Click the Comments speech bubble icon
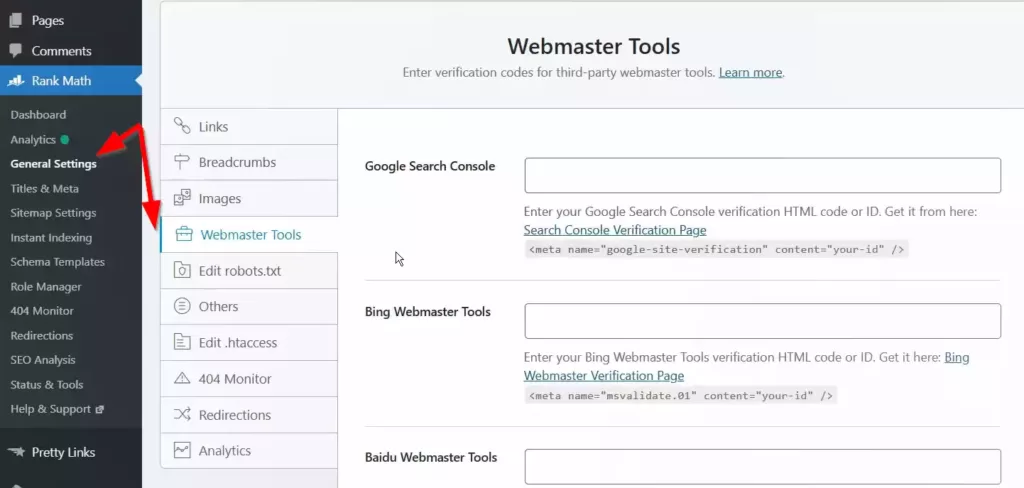Viewport: 1024px width, 488px height. pos(16,51)
